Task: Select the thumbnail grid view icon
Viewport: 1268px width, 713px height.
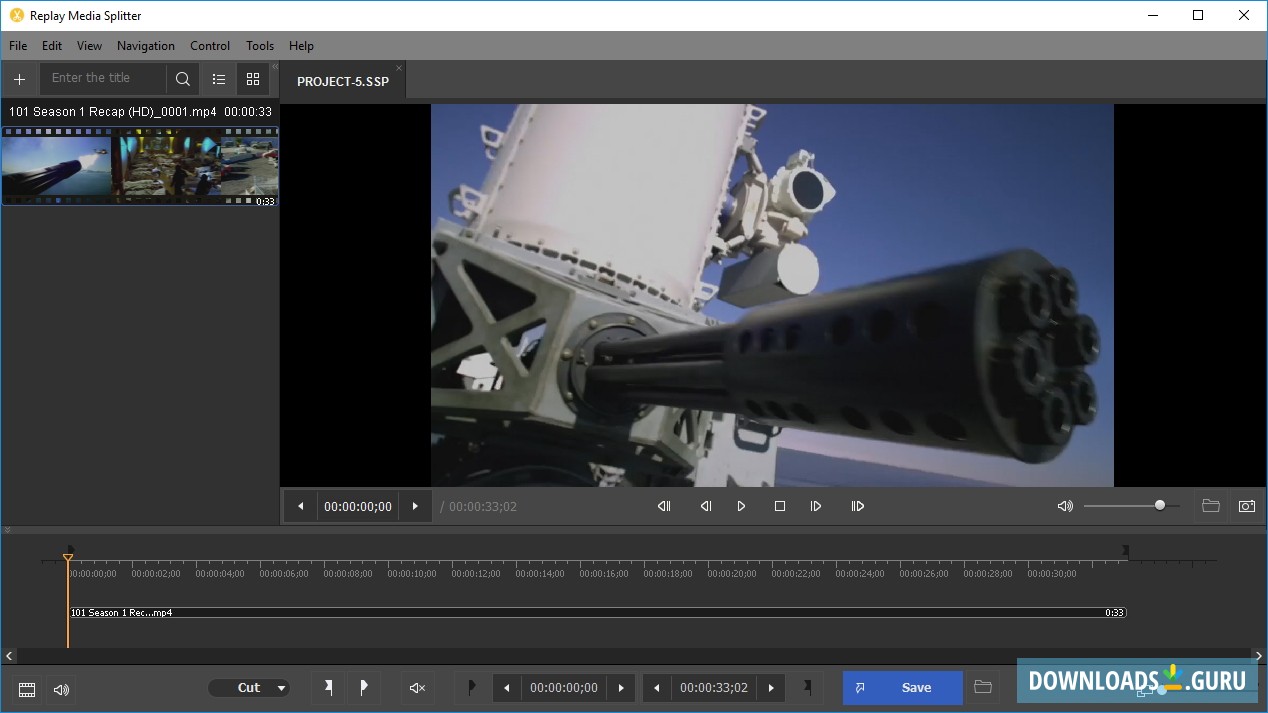Action: (252, 78)
